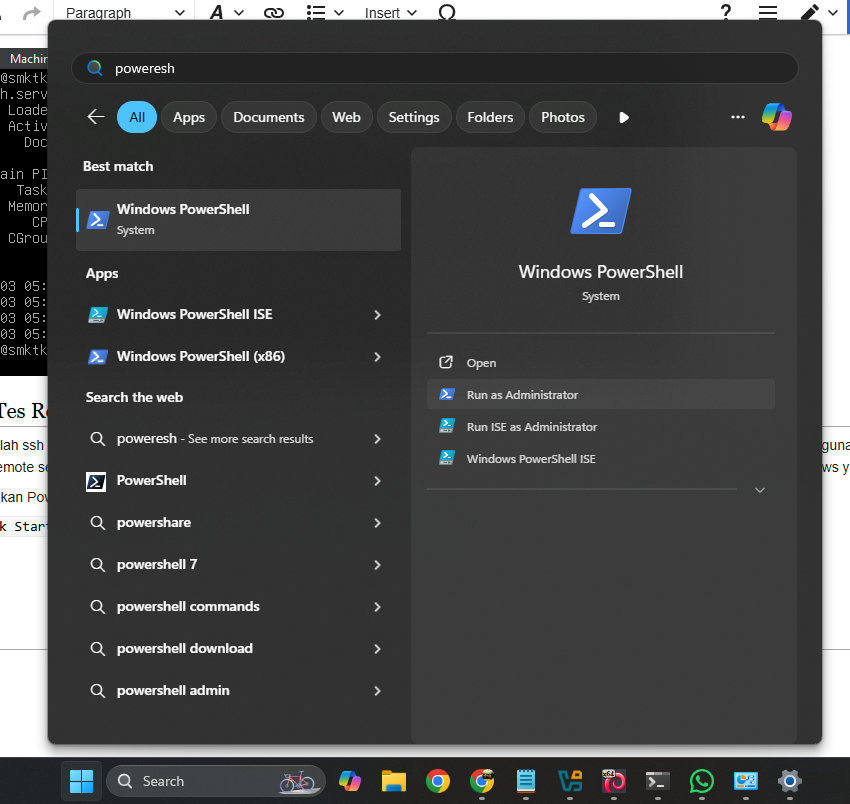The height and width of the screenshot is (804, 850).
Task: Open the more options ellipsis menu
Action: point(737,117)
